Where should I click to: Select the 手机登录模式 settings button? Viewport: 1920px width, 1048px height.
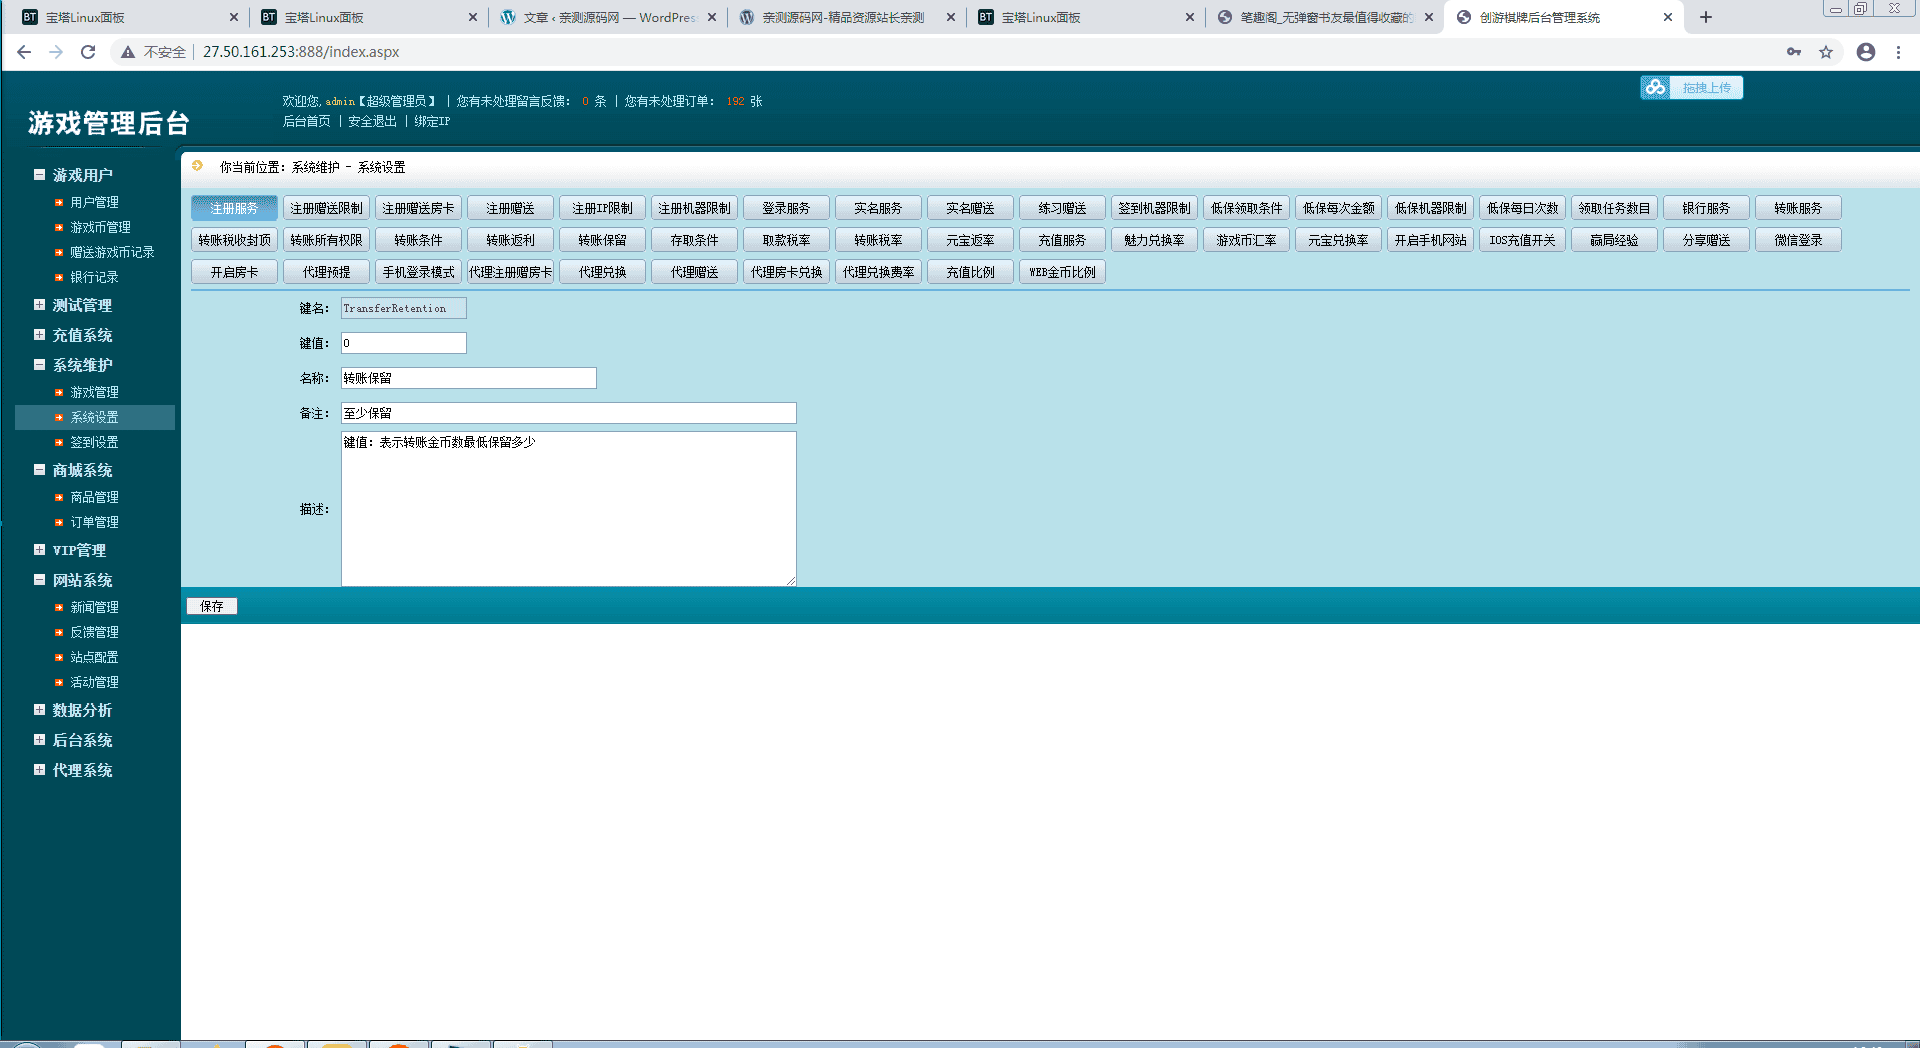pyautogui.click(x=418, y=272)
